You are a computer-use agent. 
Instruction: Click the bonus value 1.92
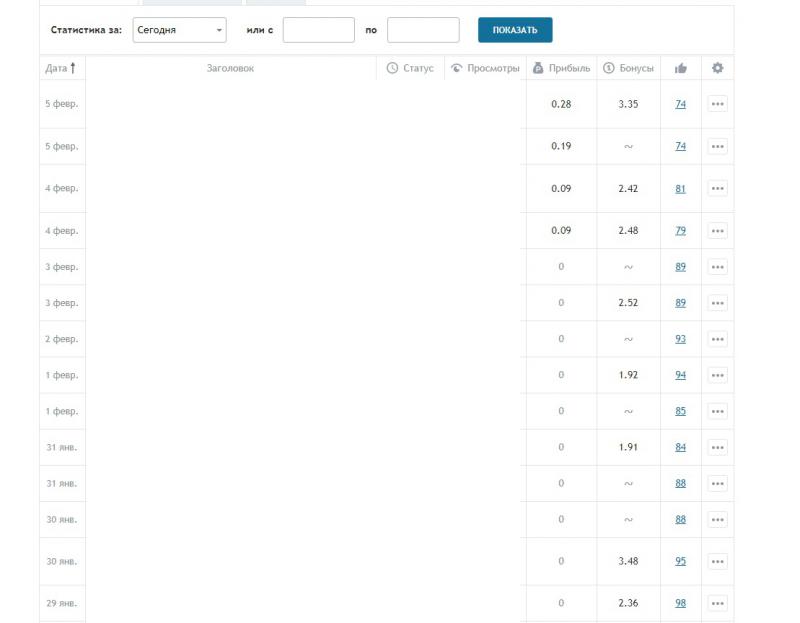628,375
